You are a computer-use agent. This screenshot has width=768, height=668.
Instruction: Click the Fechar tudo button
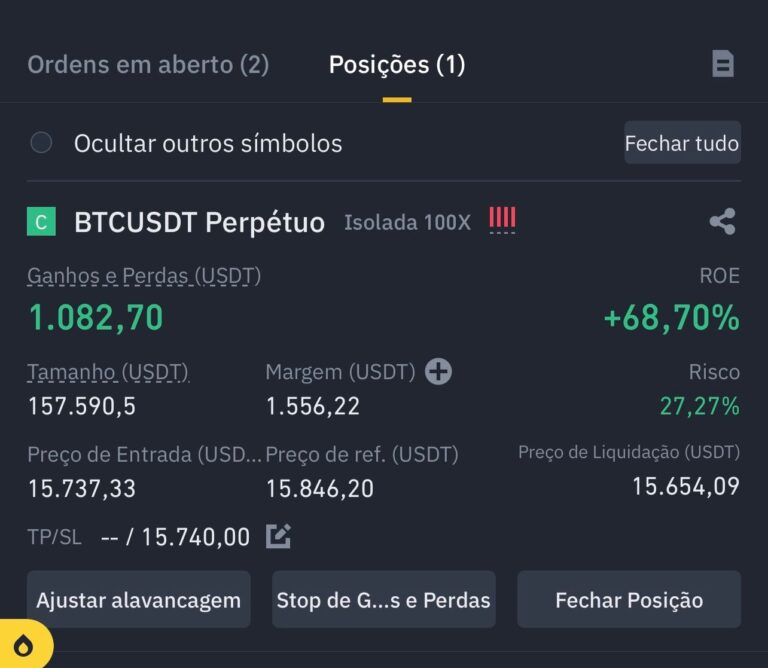pos(682,143)
